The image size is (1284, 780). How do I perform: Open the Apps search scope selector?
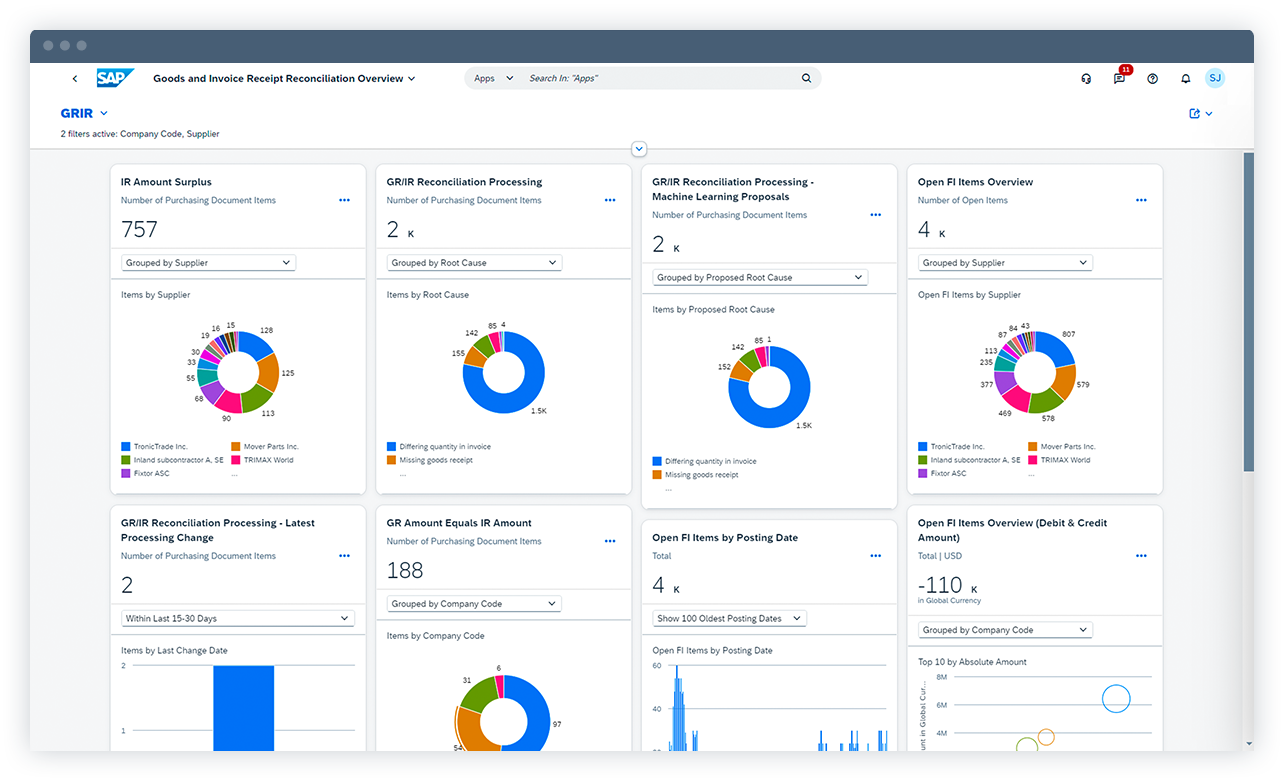coord(493,78)
